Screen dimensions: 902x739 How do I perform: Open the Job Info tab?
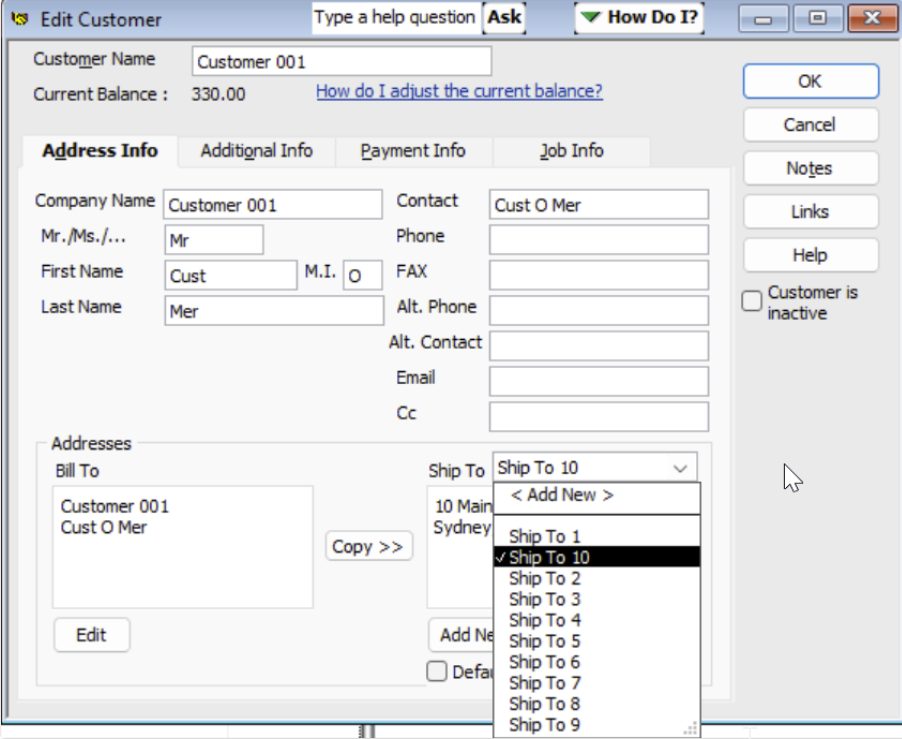571,151
